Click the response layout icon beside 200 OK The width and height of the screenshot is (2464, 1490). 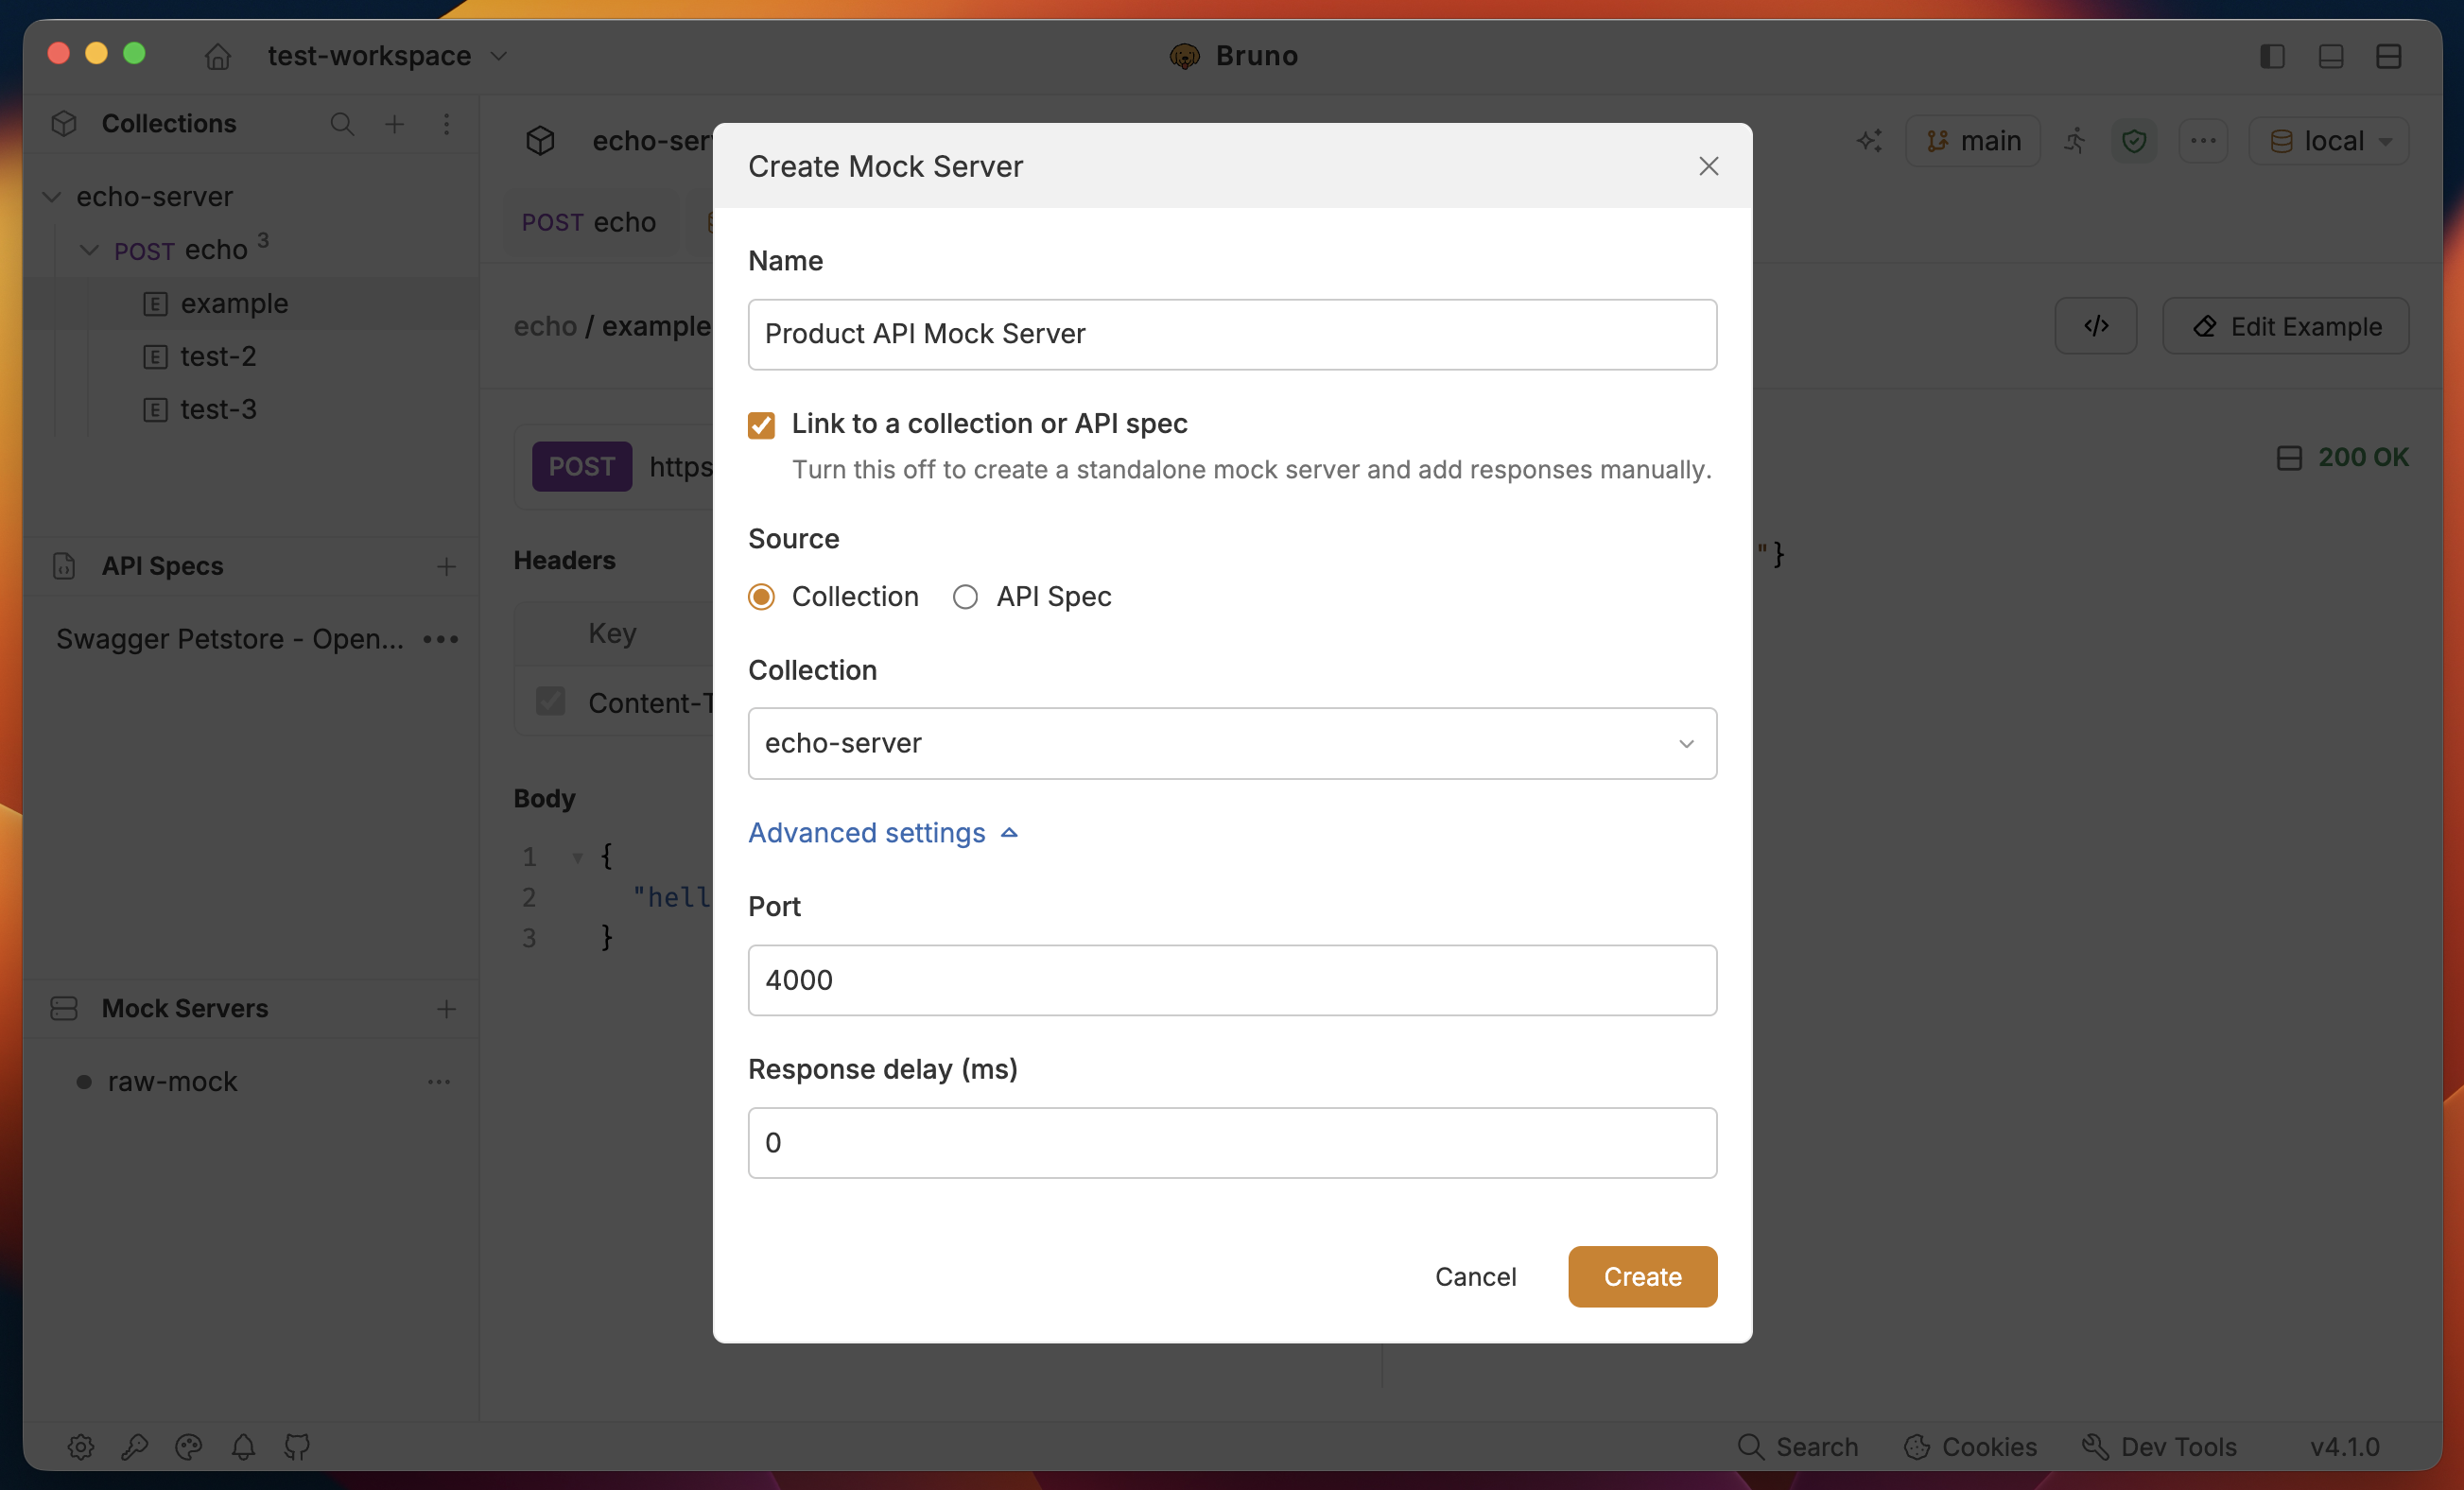click(x=2289, y=458)
